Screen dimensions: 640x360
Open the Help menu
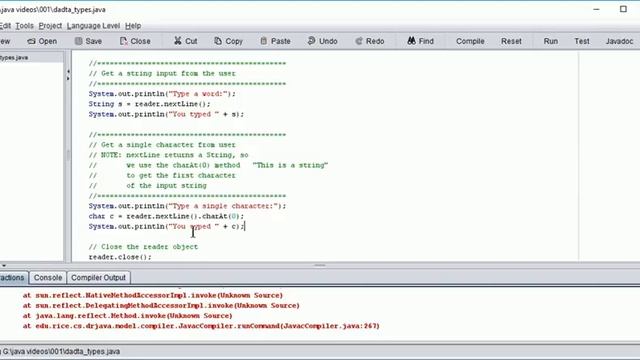coord(133,26)
